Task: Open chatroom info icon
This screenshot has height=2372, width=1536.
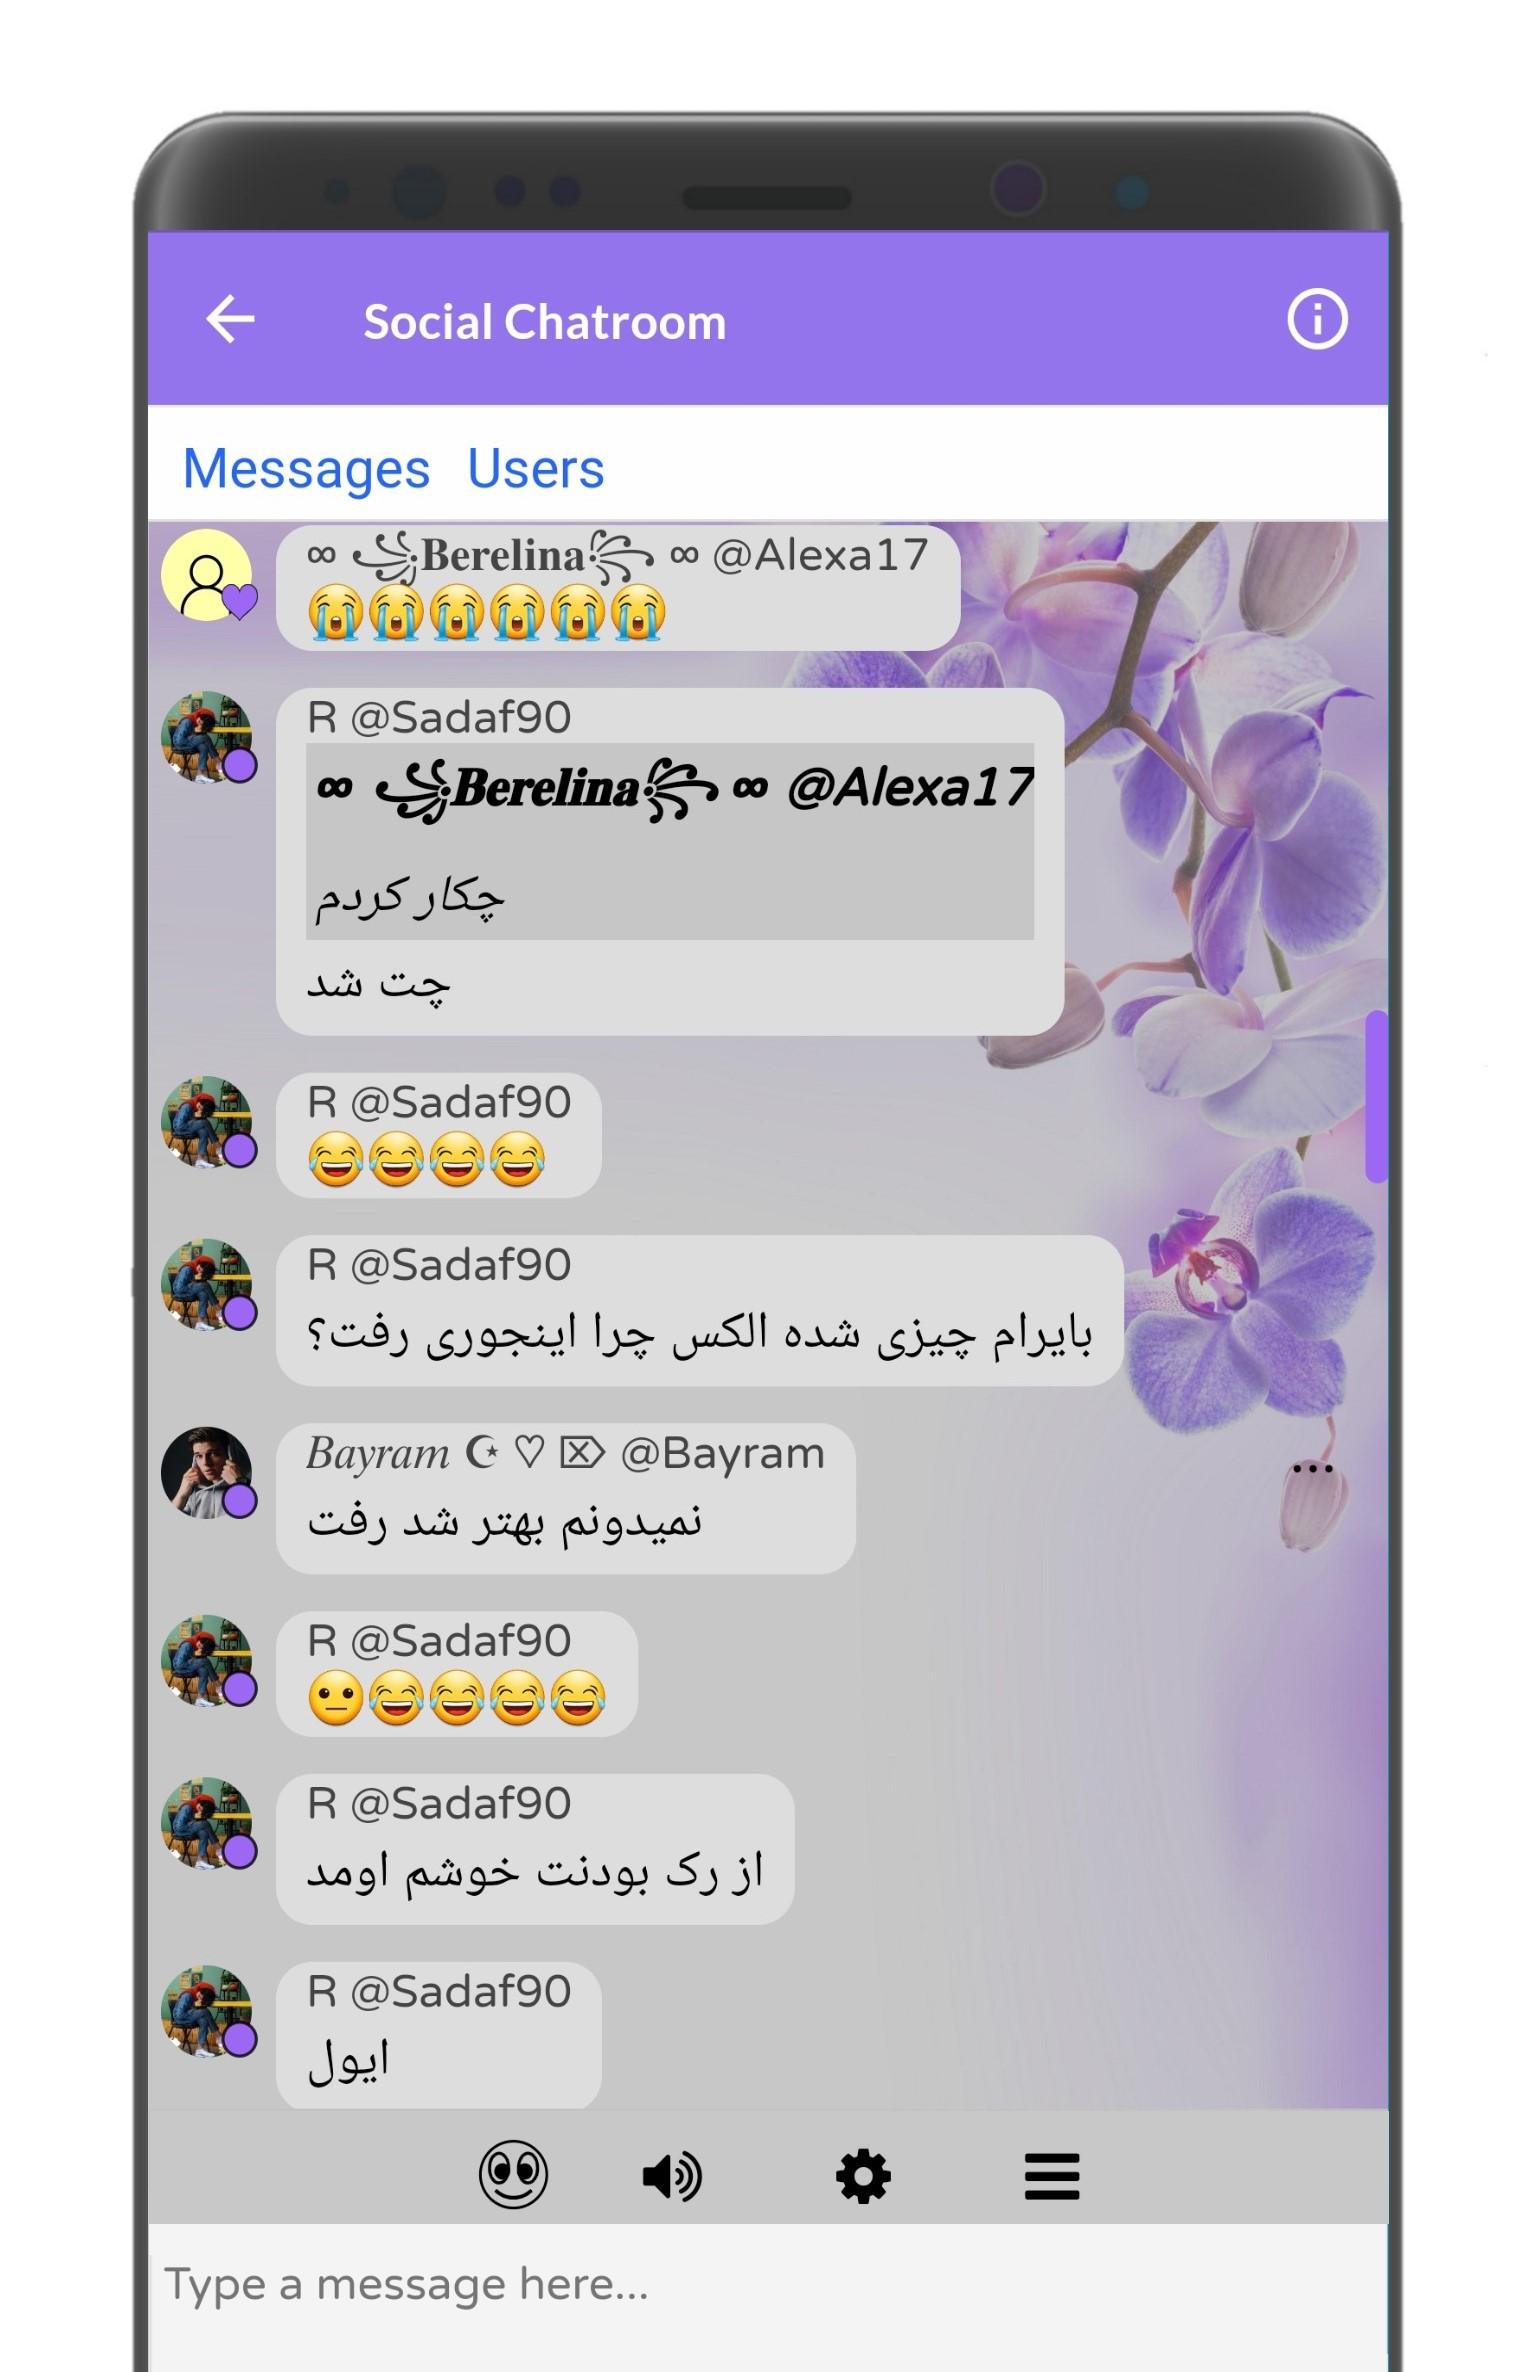Action: (x=1316, y=319)
